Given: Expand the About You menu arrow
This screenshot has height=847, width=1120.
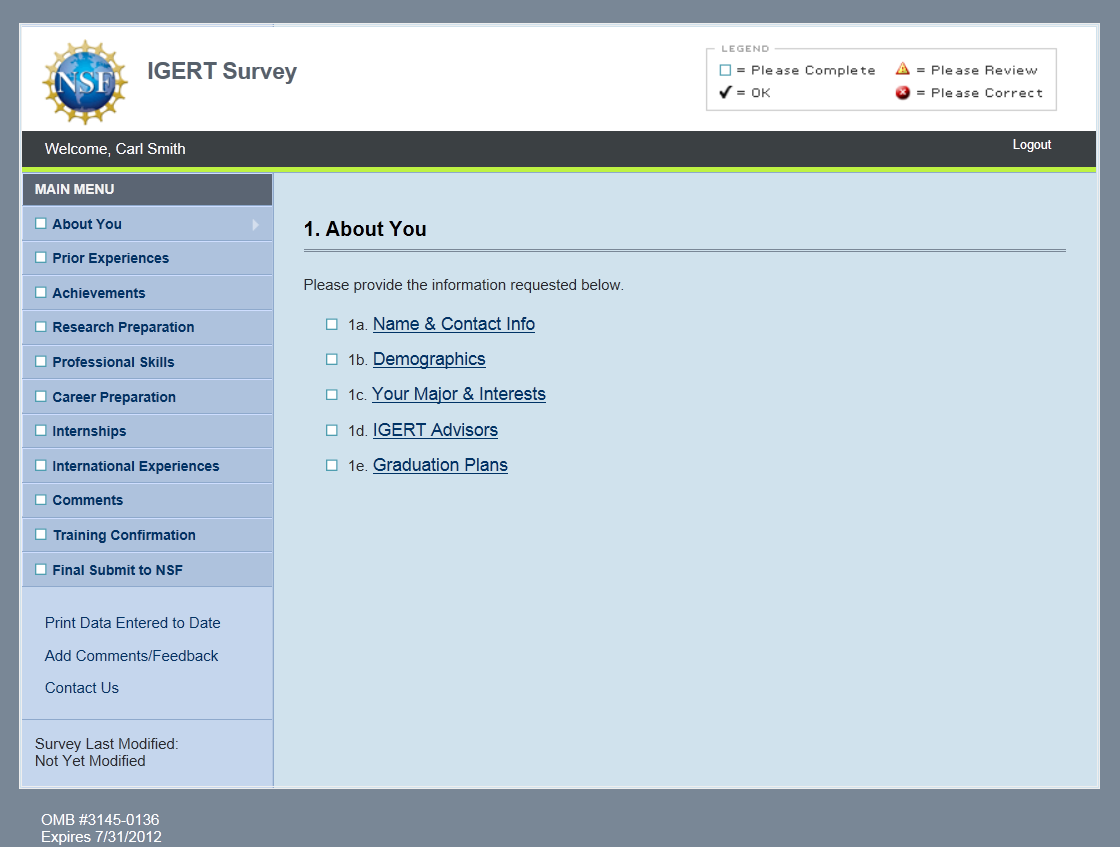Looking at the screenshot, I should point(255,224).
